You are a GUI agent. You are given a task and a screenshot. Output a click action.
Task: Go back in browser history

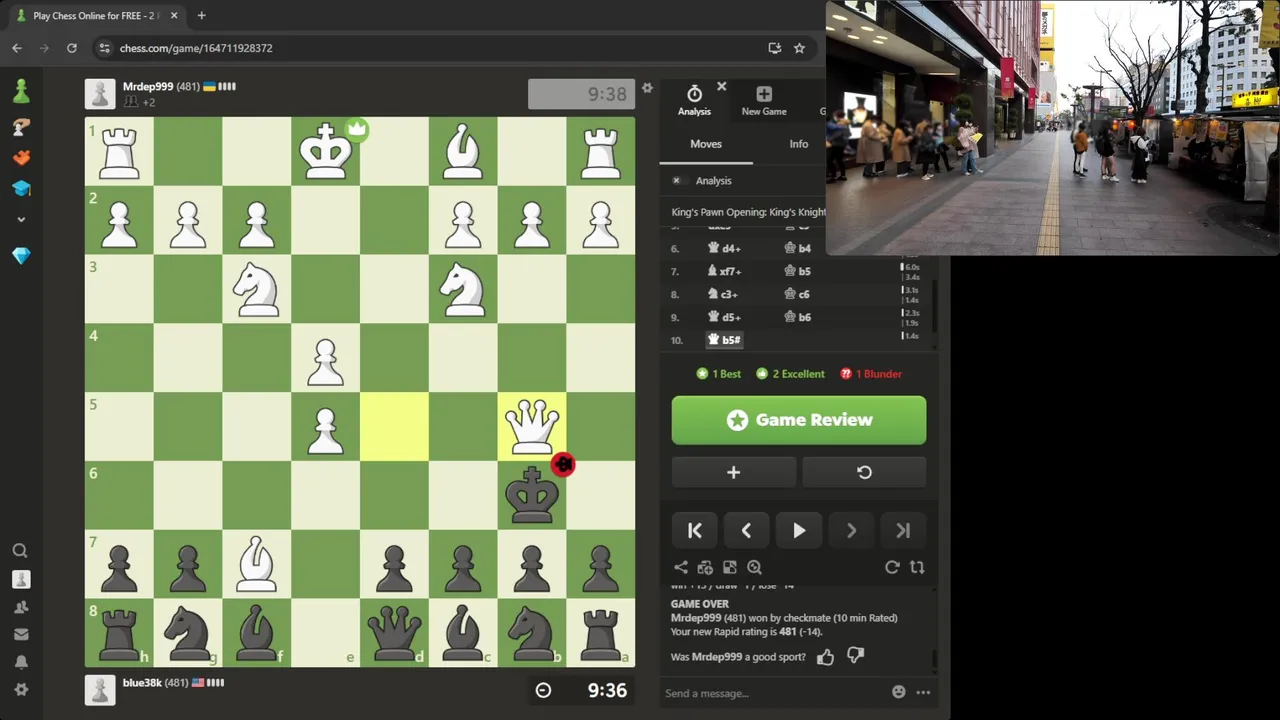coord(17,48)
